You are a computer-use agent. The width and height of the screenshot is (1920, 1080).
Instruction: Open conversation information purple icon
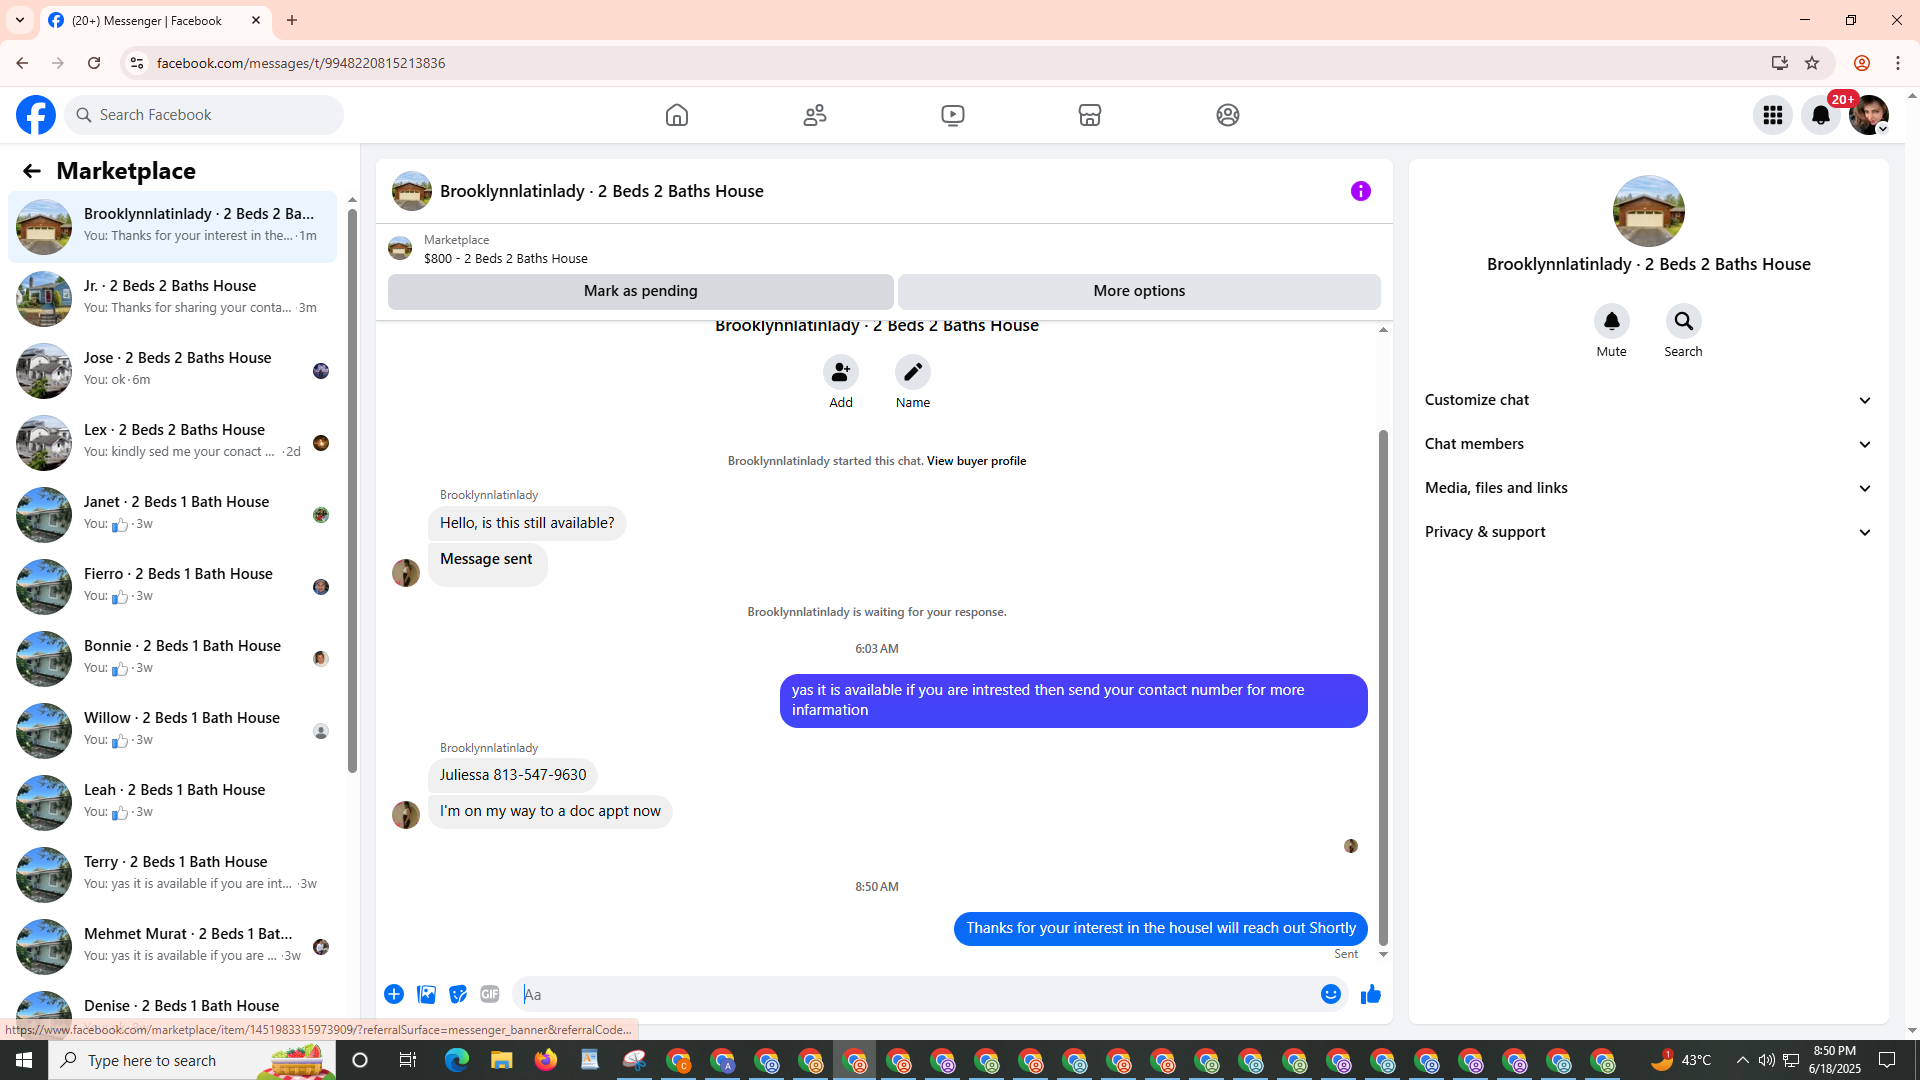(x=1361, y=191)
